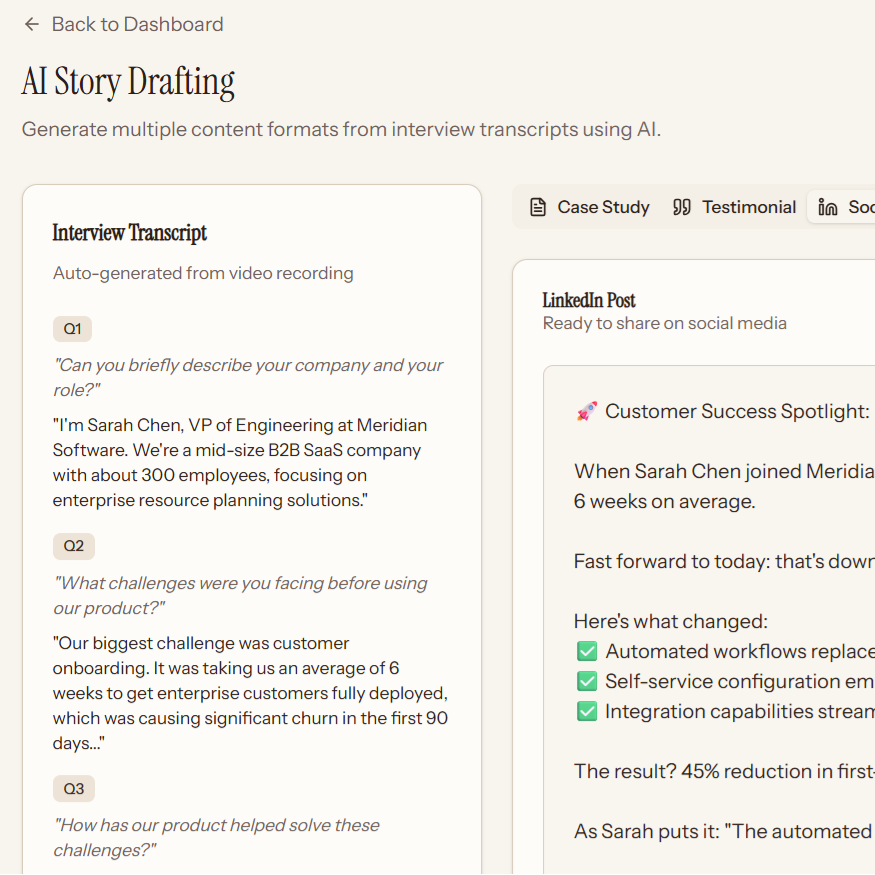Select the Q1 badge in the transcript
Screen dimensions: 875x875
pos(73,329)
